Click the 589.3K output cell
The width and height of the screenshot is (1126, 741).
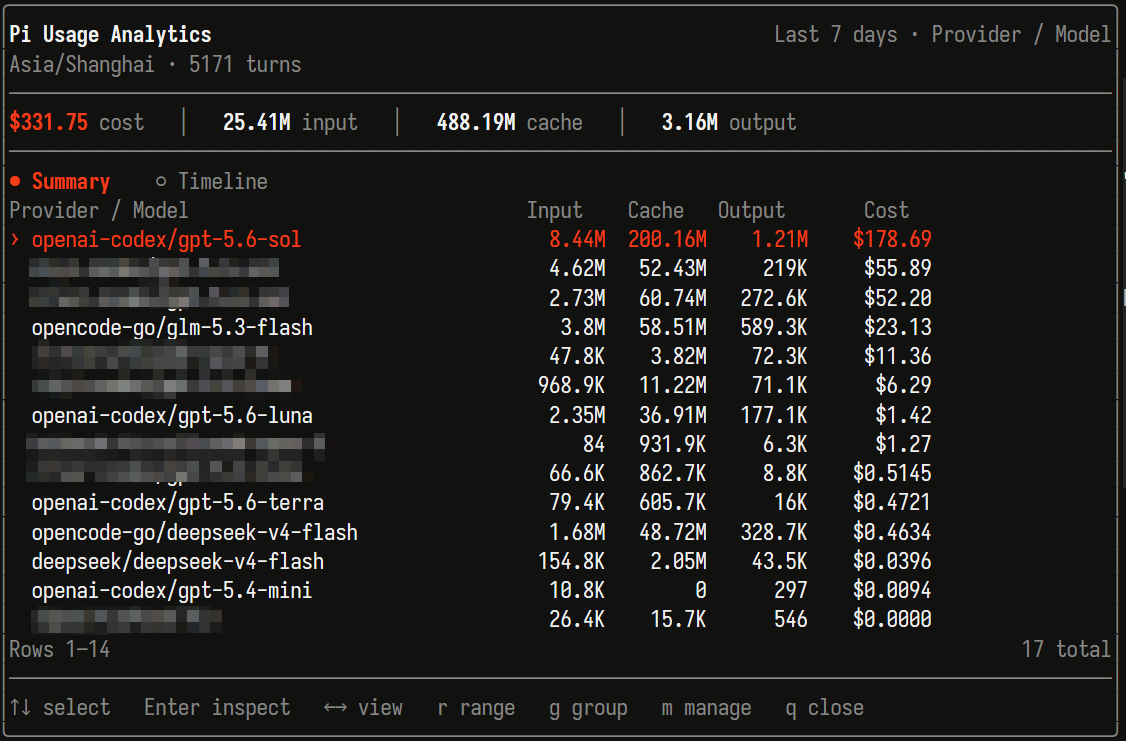tap(774, 327)
